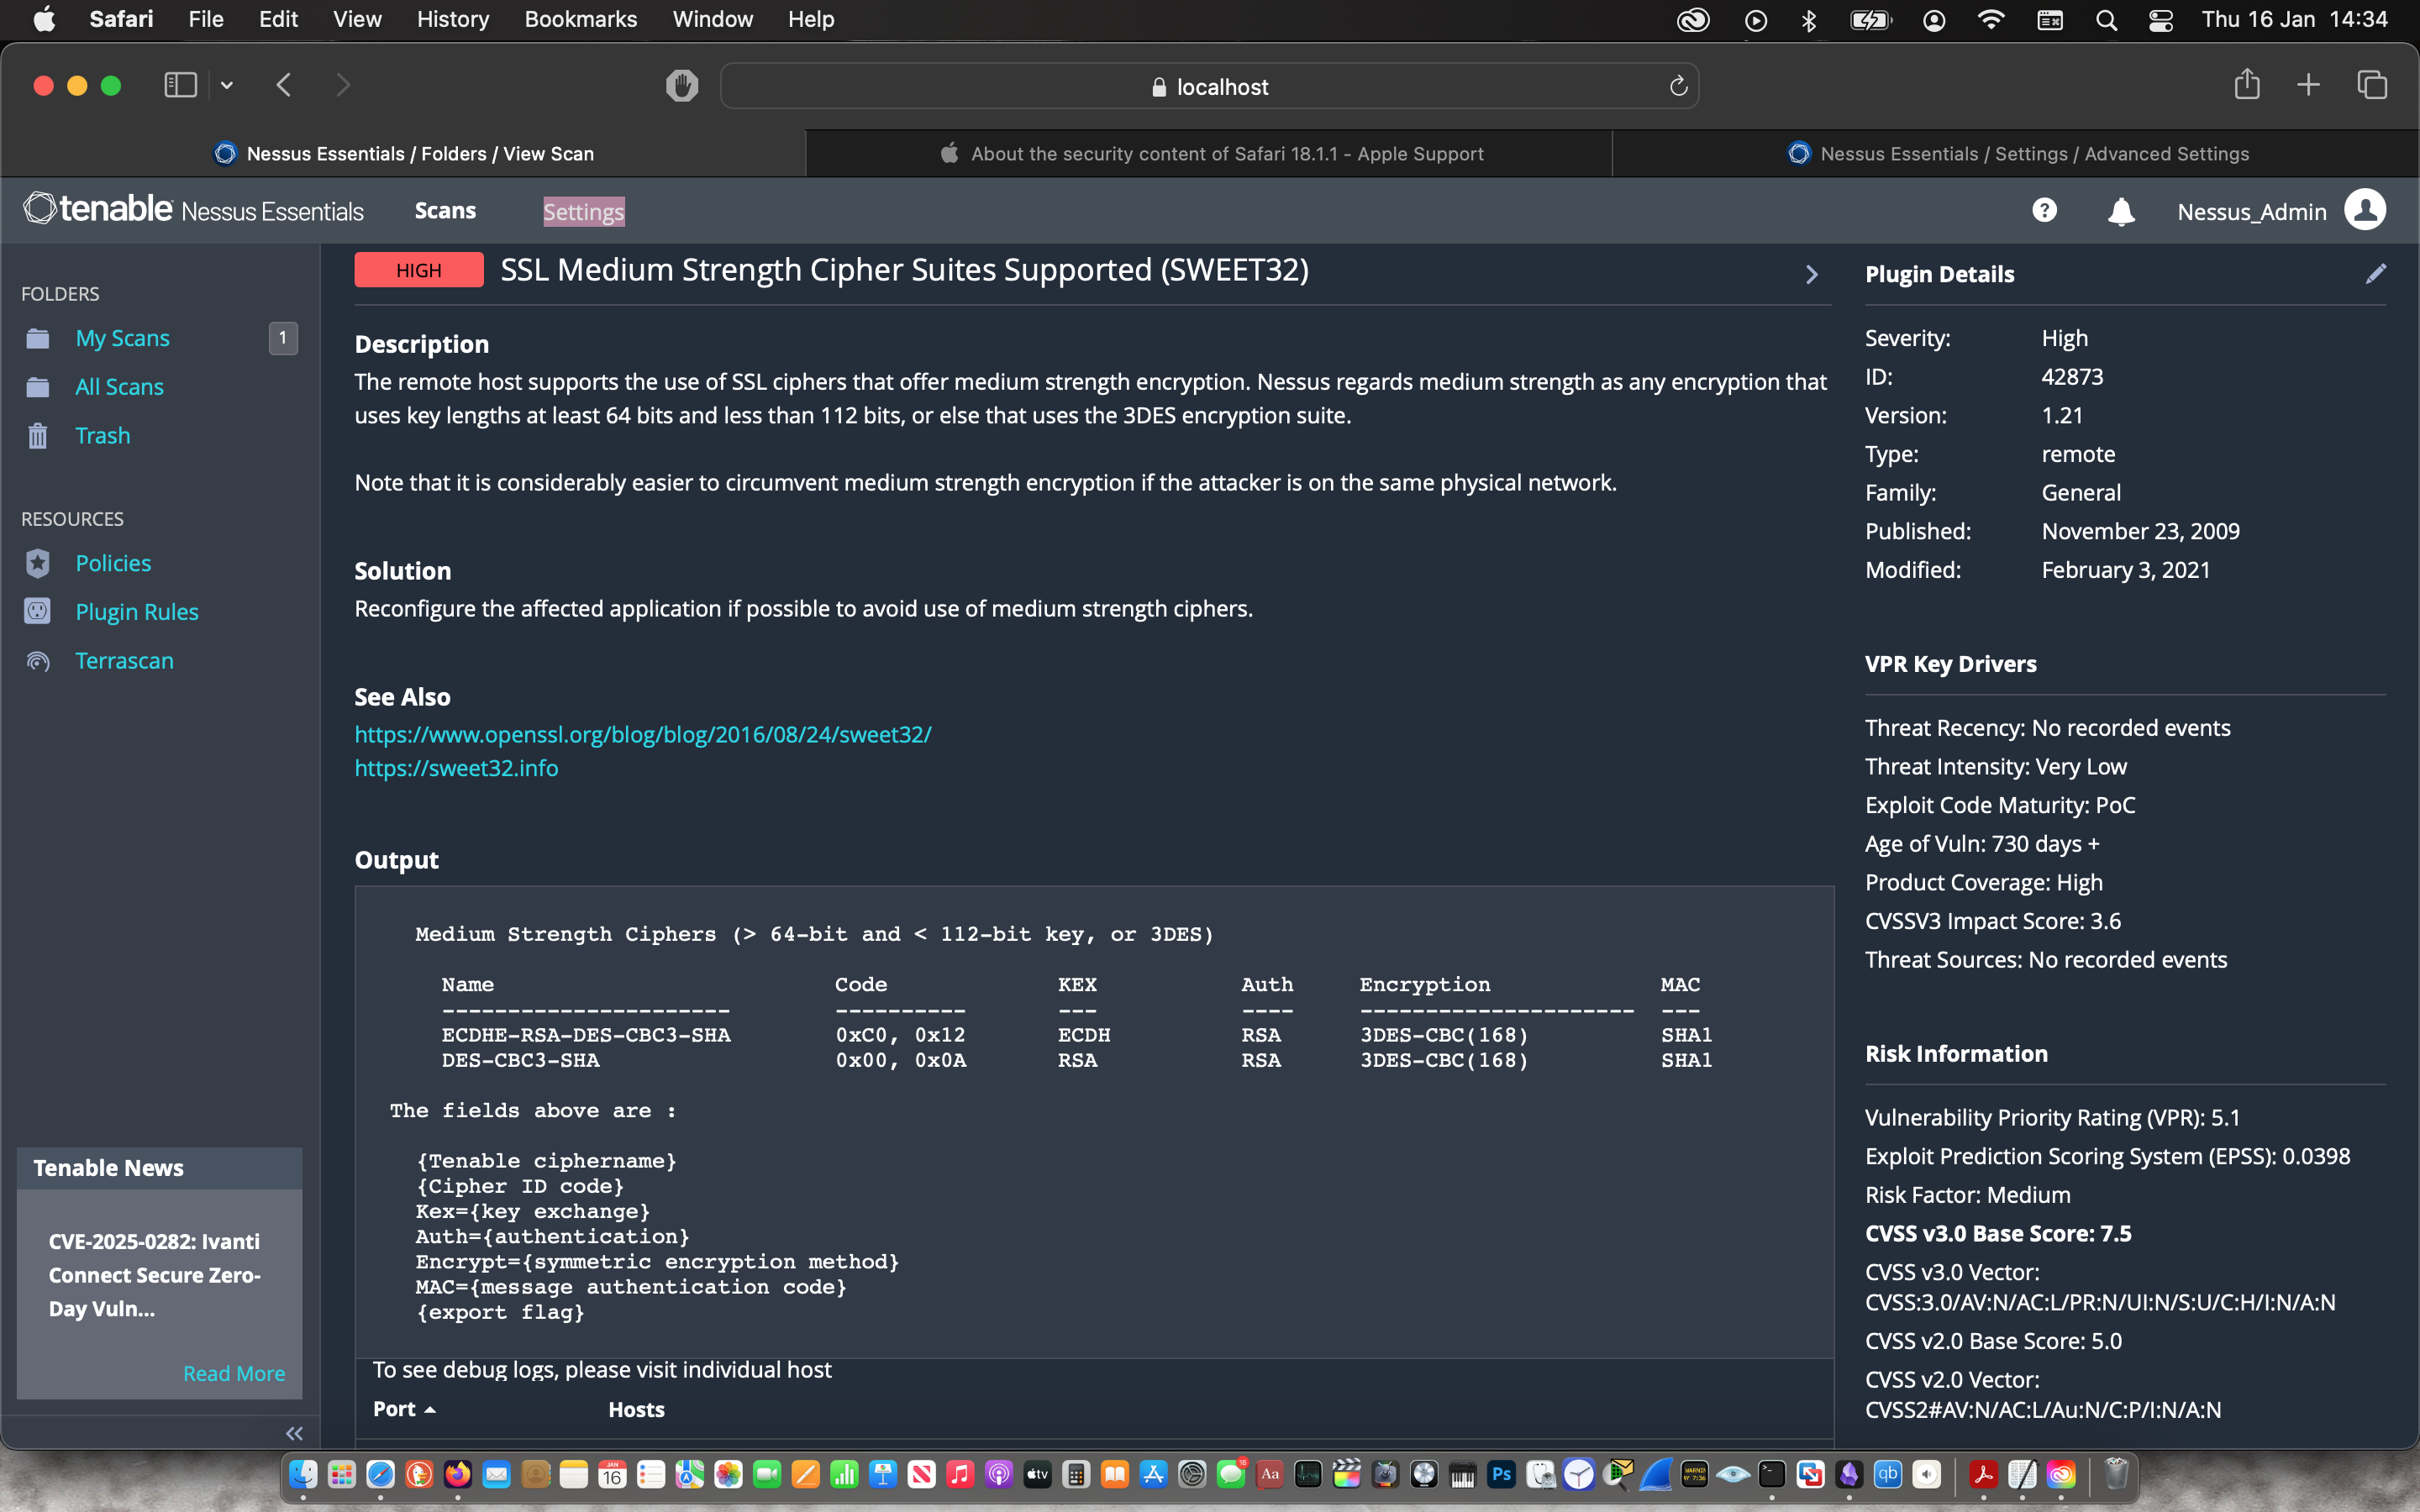Open sidebar dropdown arrow in Safari toolbar

click(x=227, y=86)
